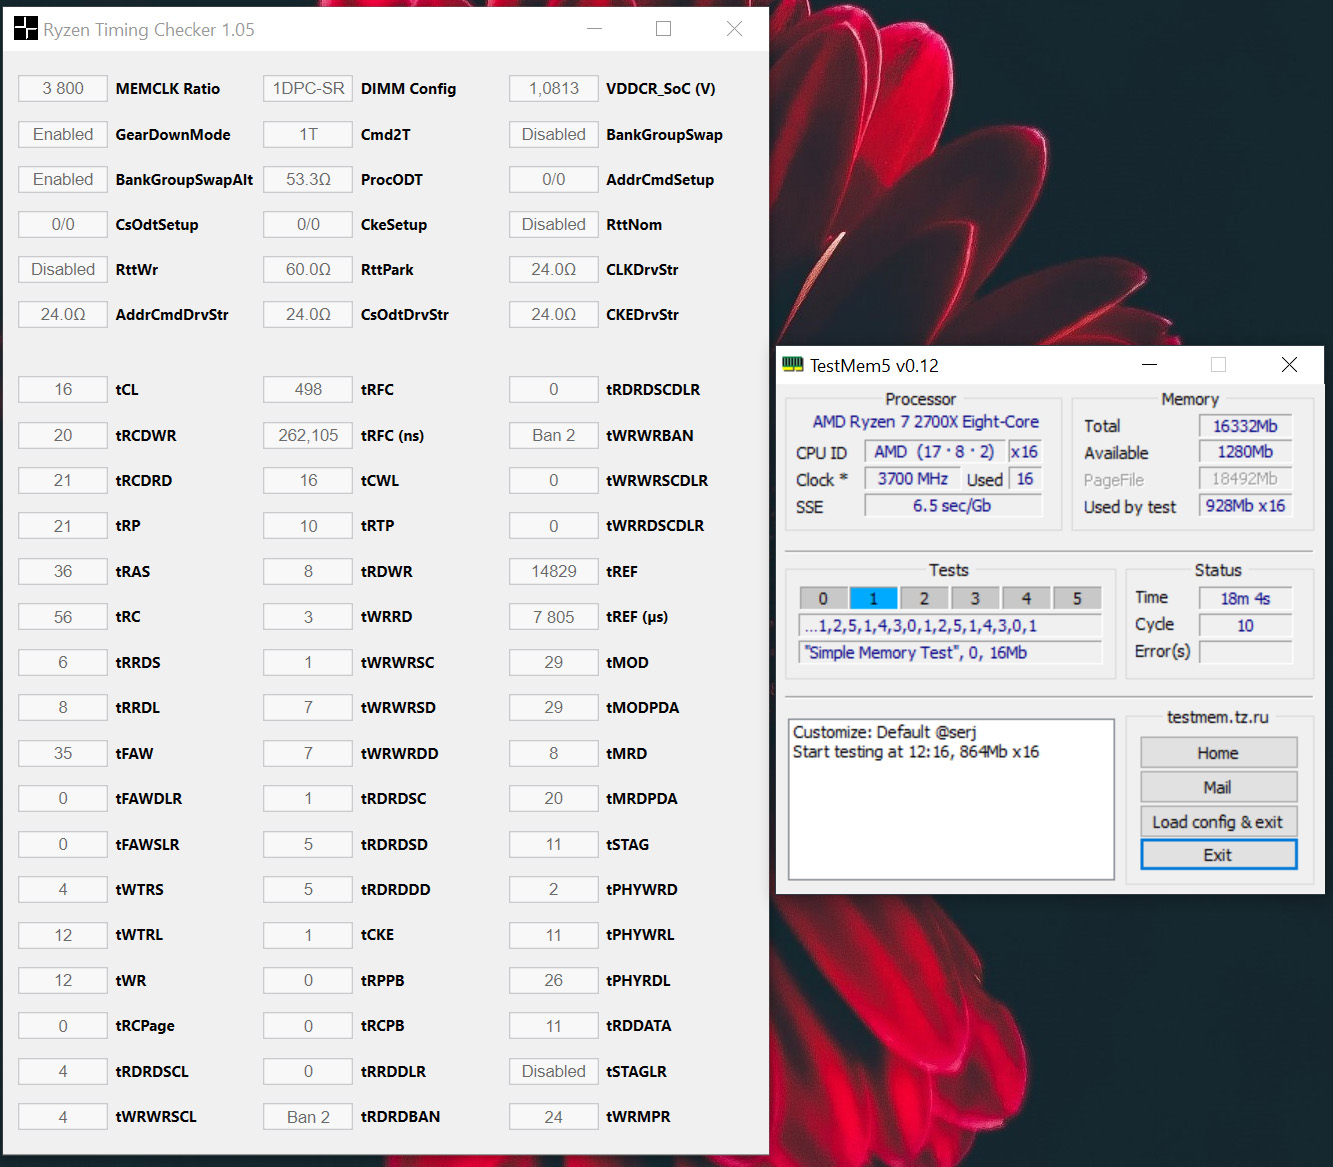Click the Available memory 1280Mb field
Screen dimensions: 1333x1167
[x=1245, y=452]
